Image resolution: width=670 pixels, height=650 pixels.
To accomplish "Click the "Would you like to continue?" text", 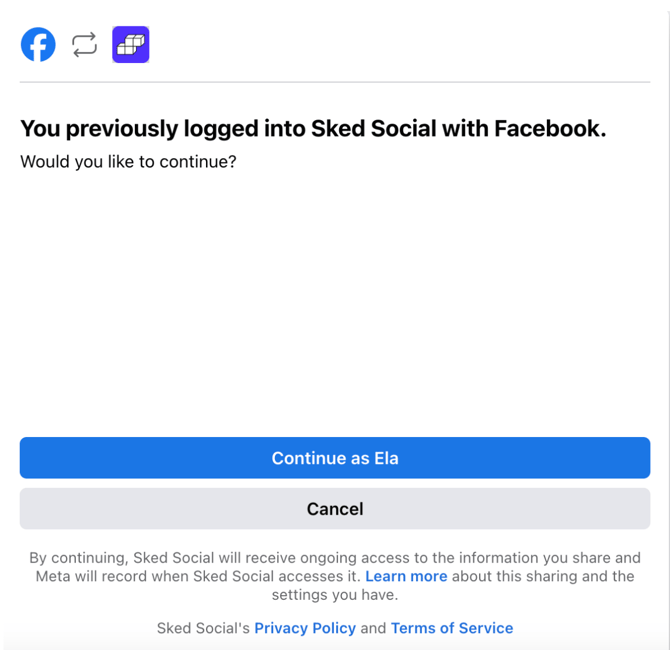I will click(128, 161).
